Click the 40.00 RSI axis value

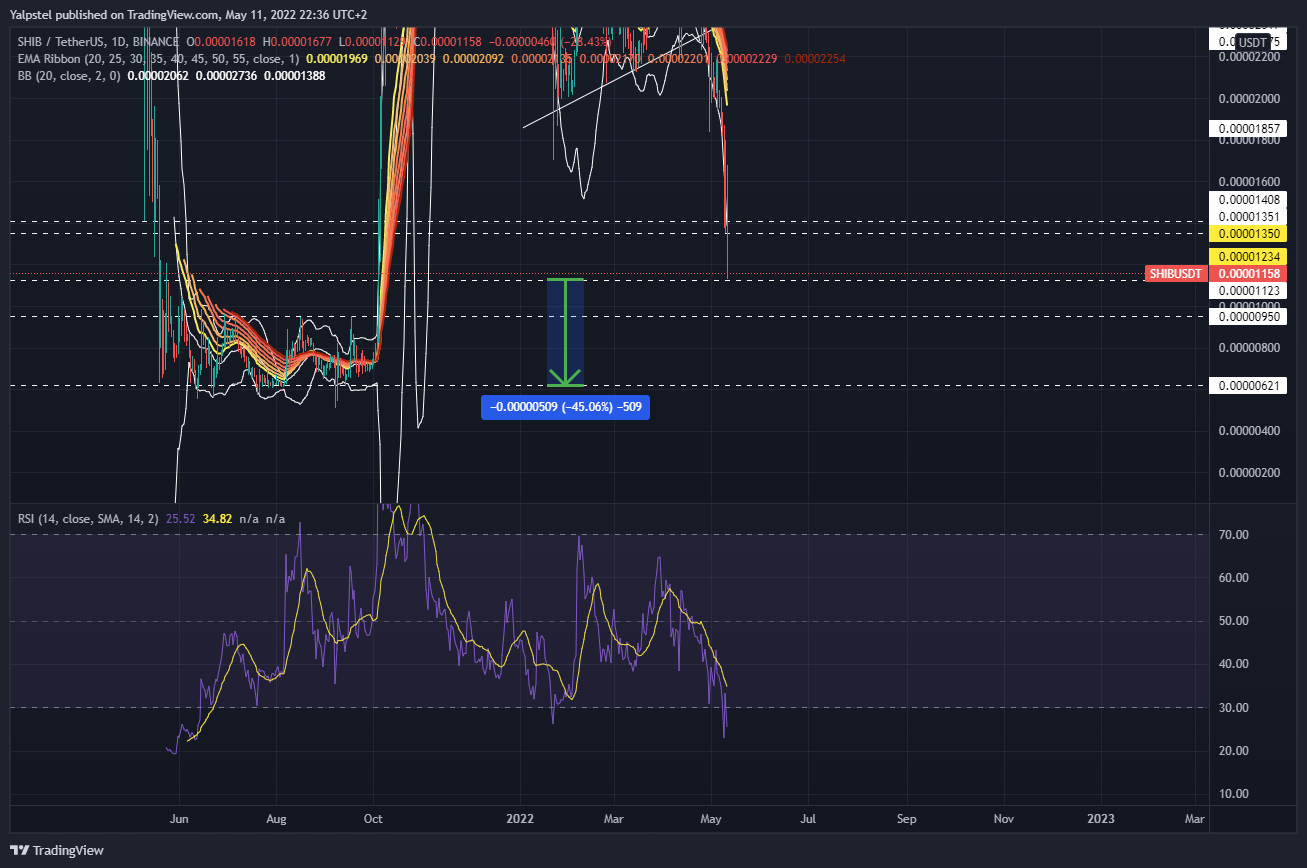tap(1232, 664)
